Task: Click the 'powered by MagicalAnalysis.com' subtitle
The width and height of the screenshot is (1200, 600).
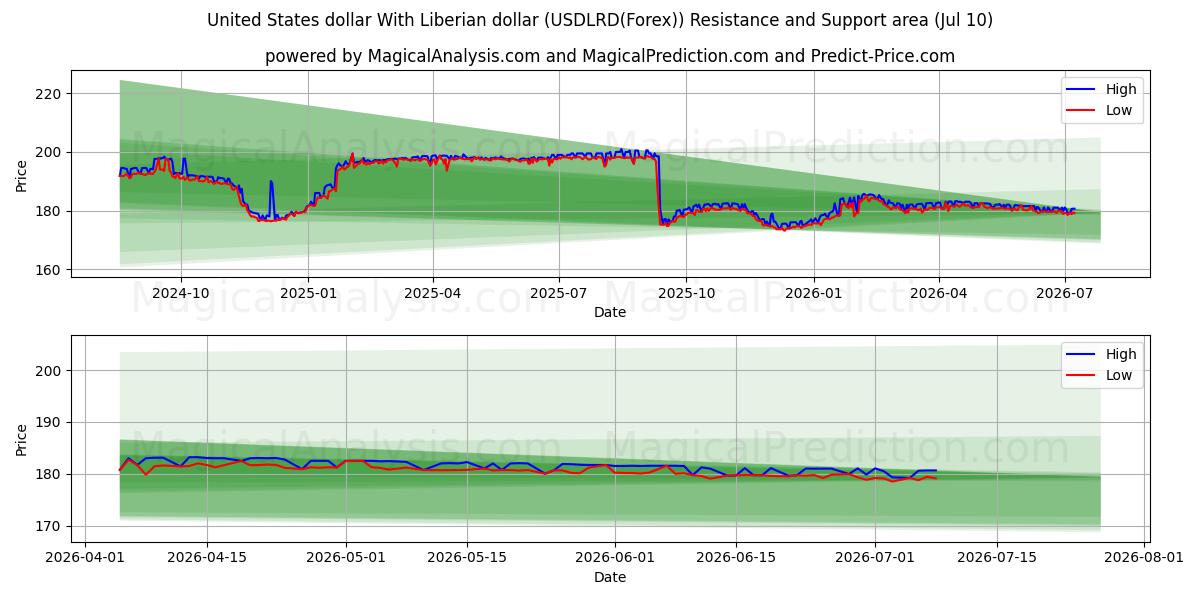Action: (610, 56)
